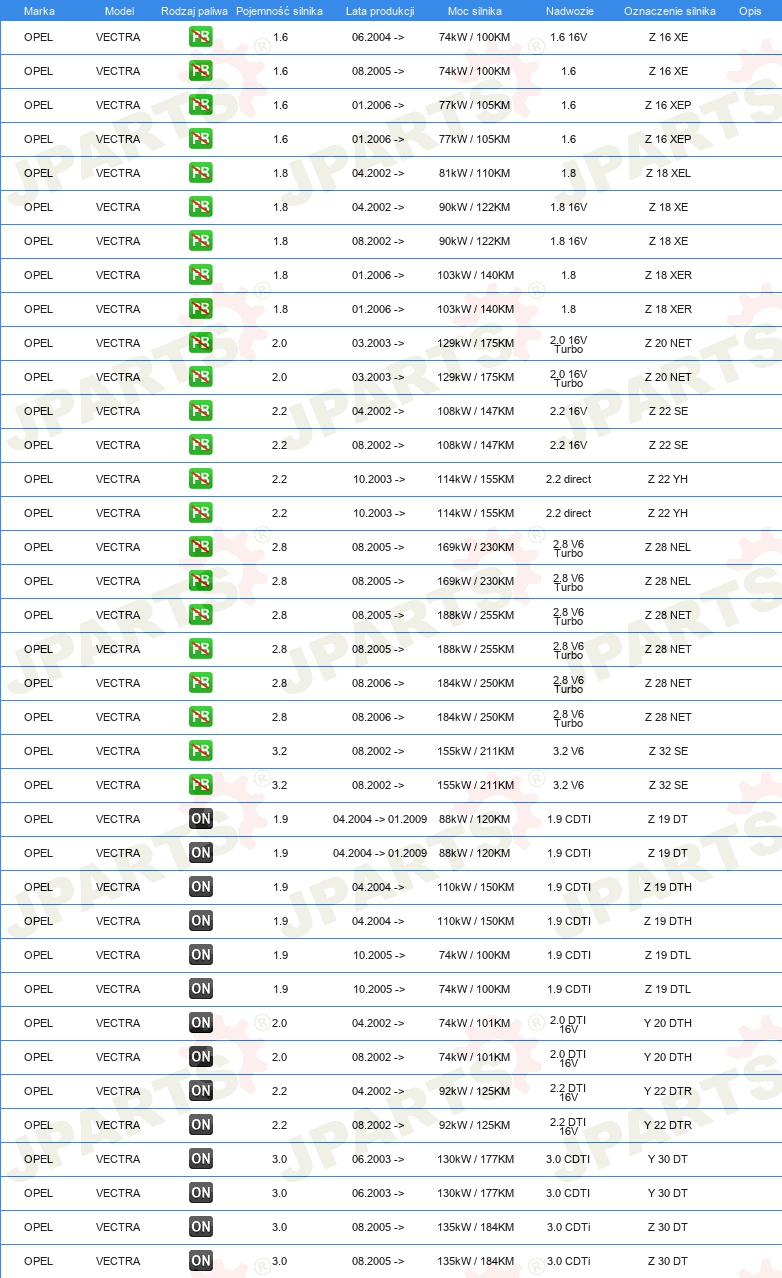Click the Oznaczenie silnika column header
This screenshot has height=1278, width=782.
click(669, 11)
